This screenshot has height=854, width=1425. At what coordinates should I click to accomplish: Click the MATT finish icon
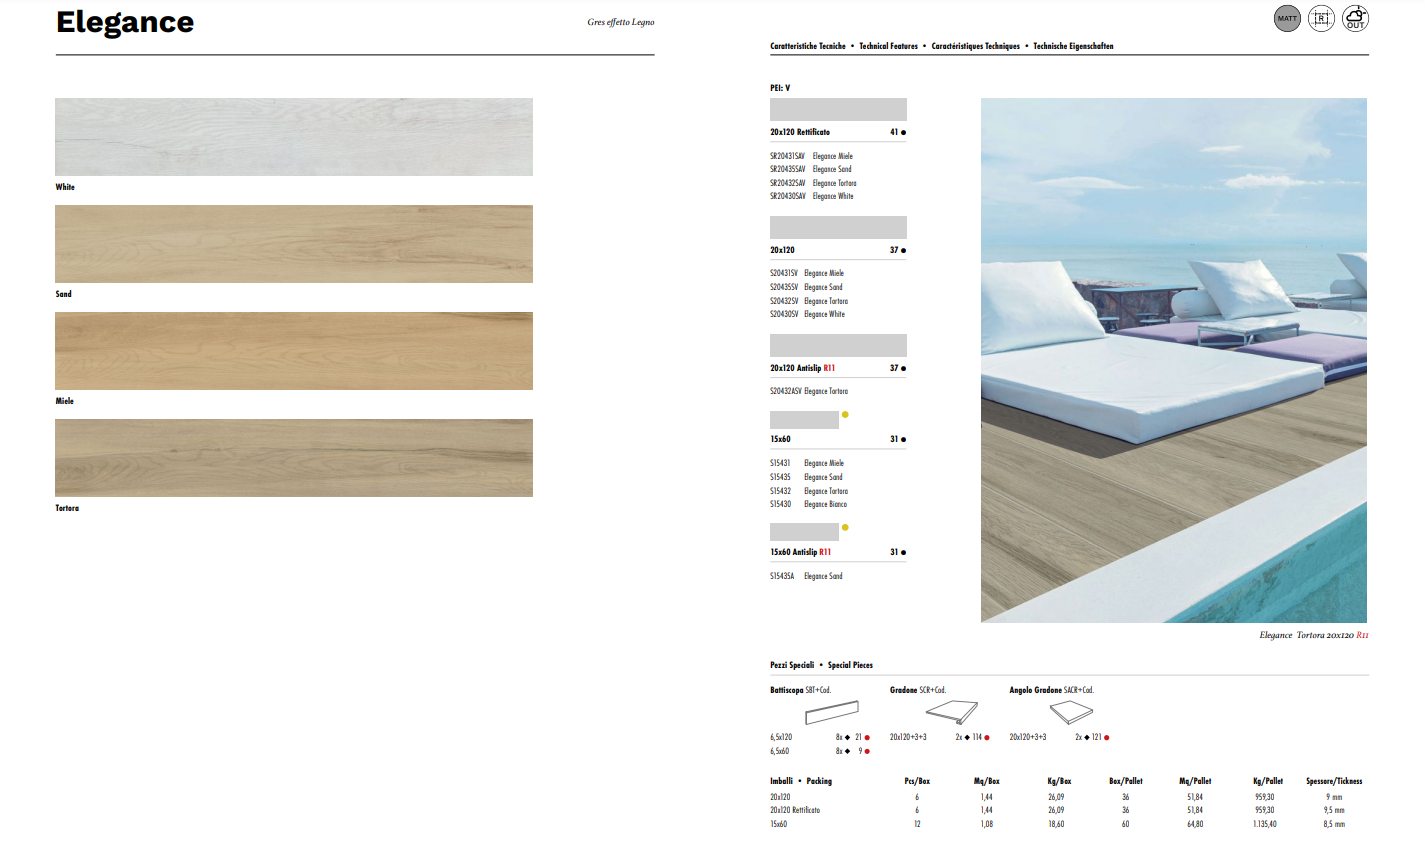(1287, 18)
